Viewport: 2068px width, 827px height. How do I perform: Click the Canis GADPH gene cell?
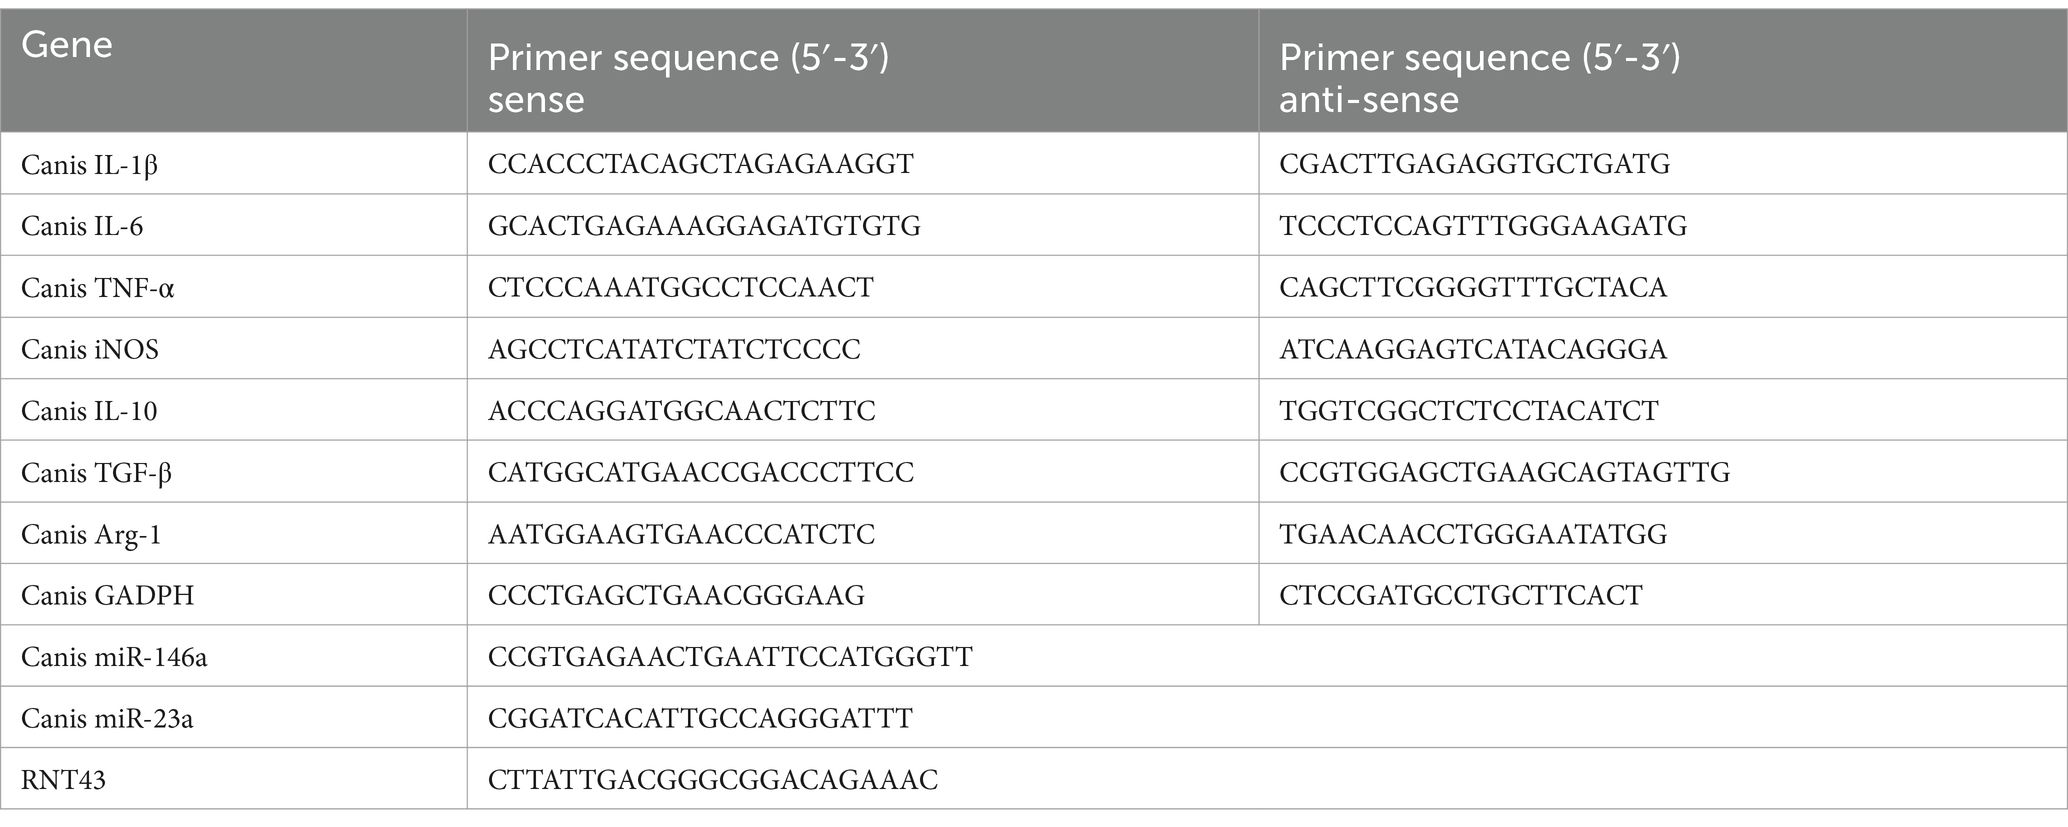click(x=108, y=596)
